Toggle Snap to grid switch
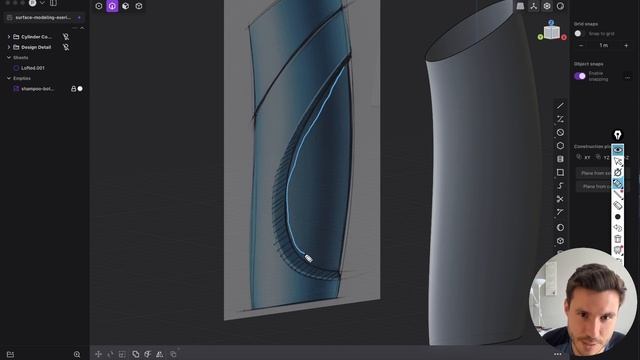 [x=578, y=33]
